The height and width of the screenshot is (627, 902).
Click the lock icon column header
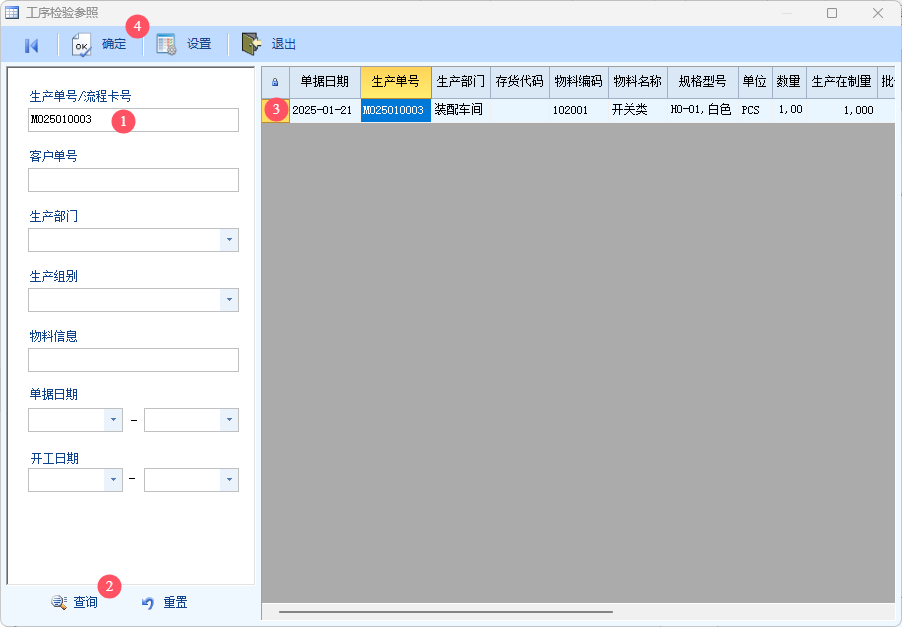pyautogui.click(x=275, y=82)
